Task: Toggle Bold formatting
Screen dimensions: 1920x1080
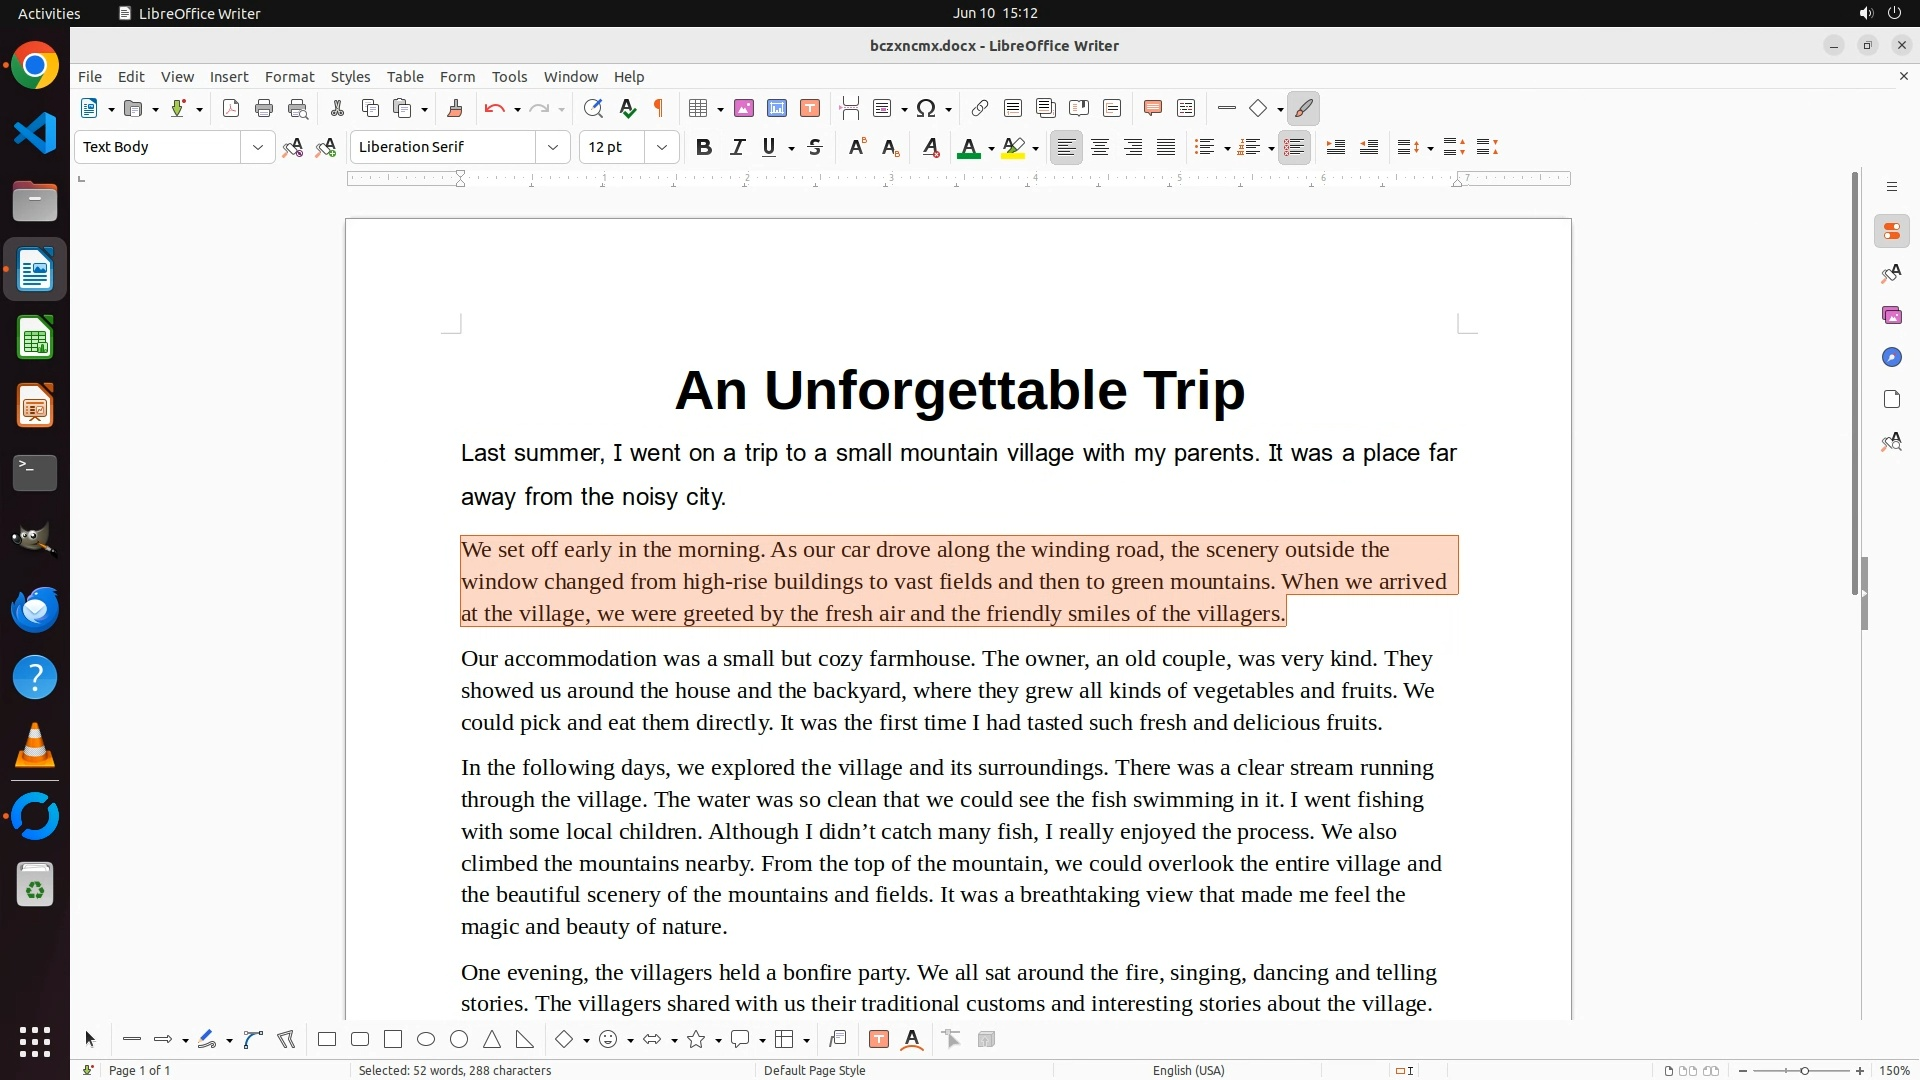Action: point(704,148)
